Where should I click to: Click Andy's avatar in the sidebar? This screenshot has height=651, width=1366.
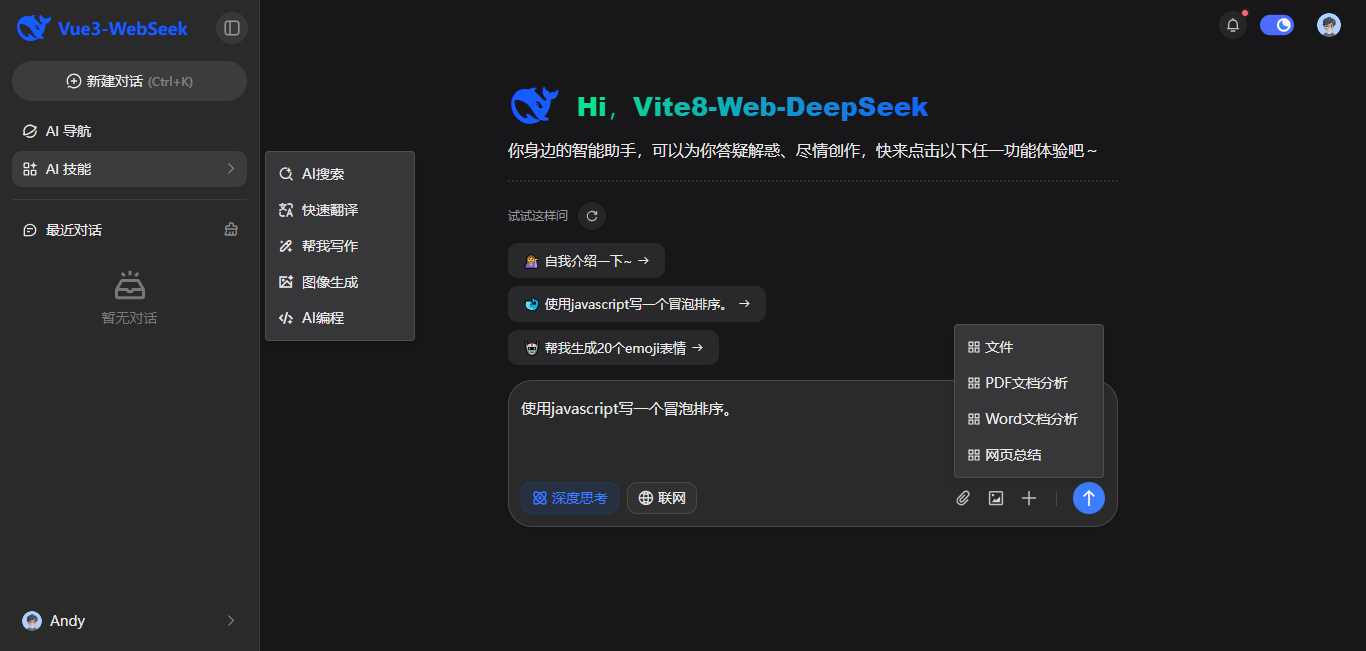point(32,621)
